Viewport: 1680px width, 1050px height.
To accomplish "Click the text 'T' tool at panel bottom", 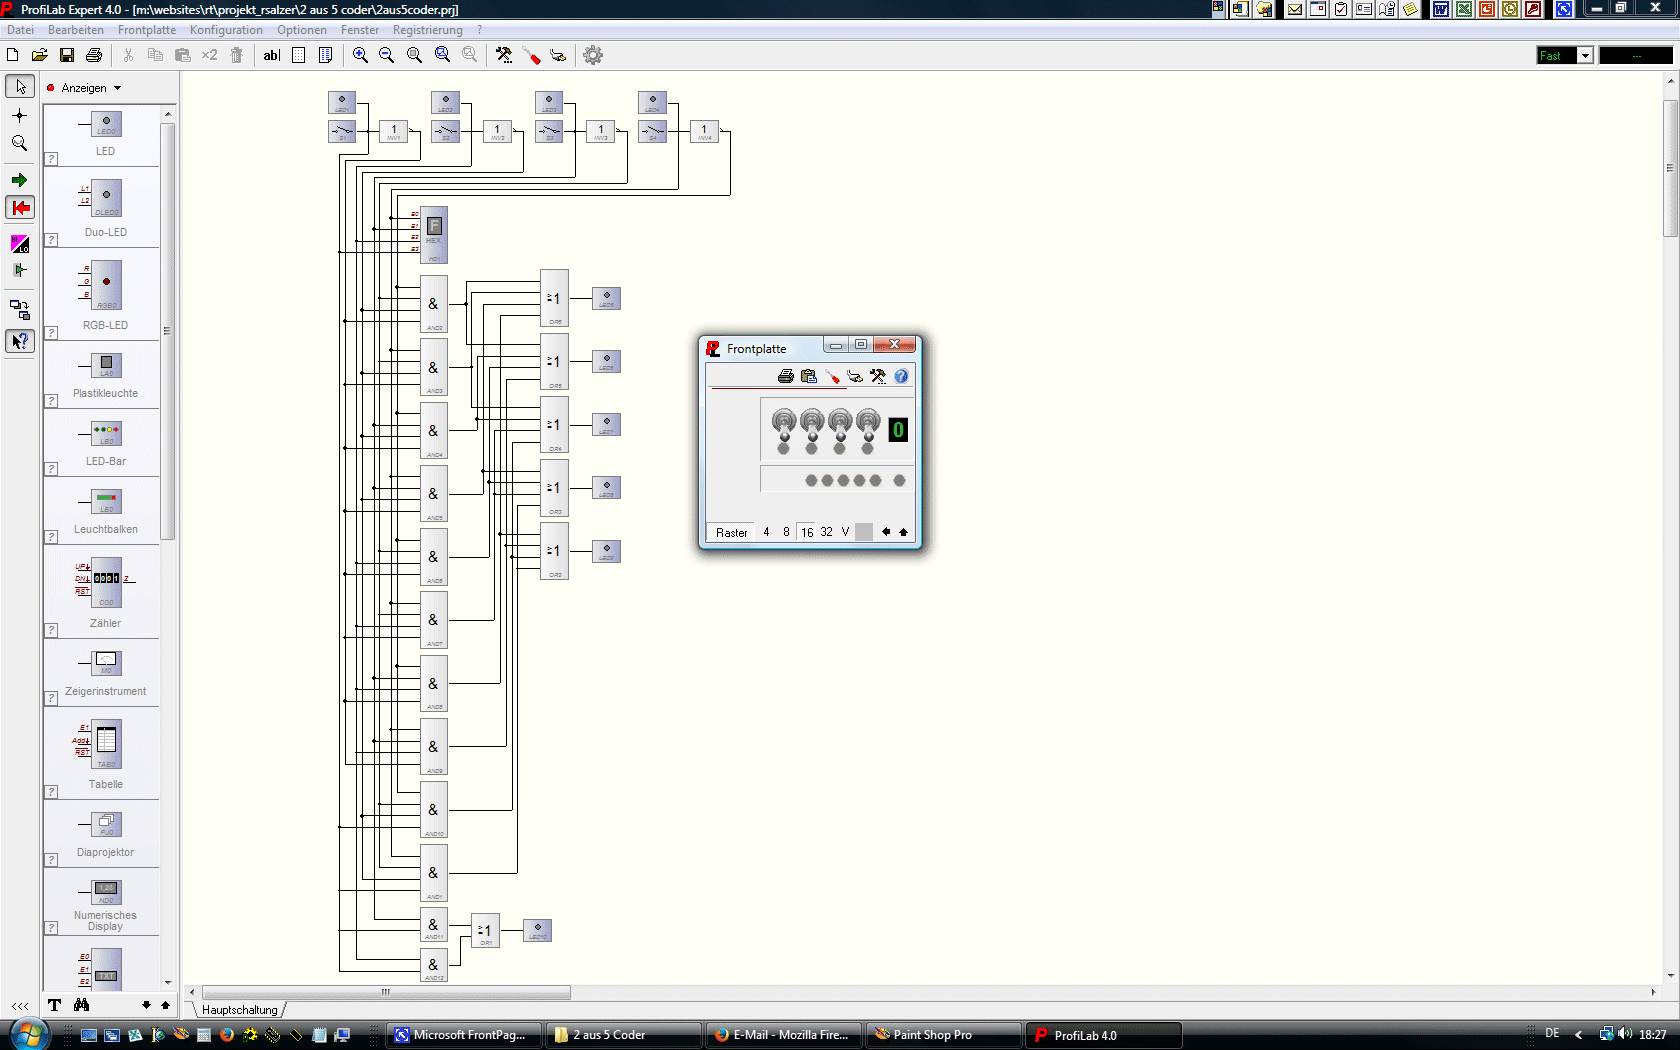I will click(54, 1005).
